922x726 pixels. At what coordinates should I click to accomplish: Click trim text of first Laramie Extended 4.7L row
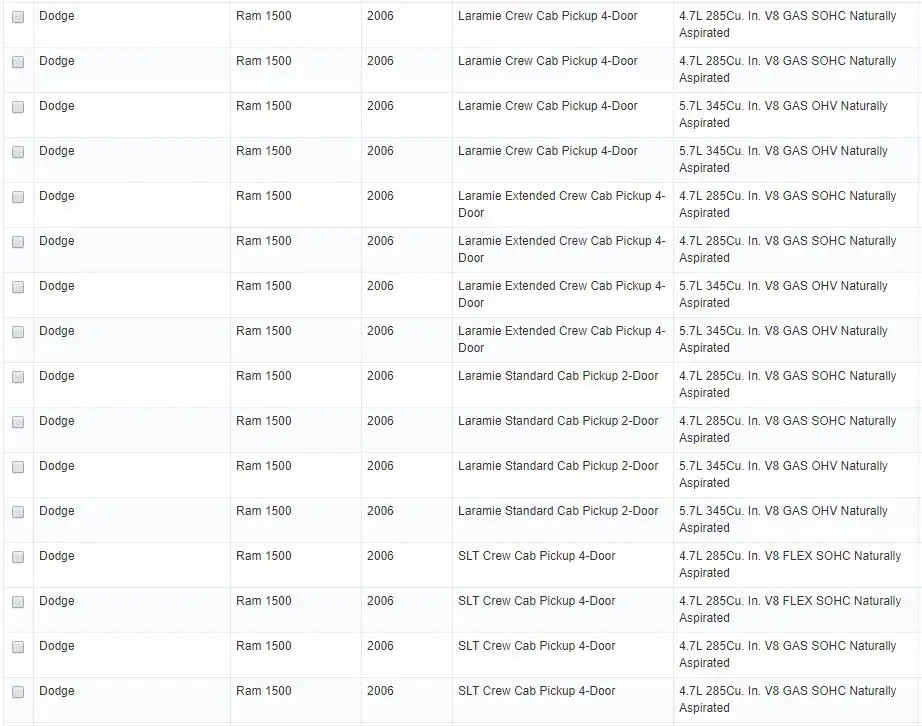(562, 204)
